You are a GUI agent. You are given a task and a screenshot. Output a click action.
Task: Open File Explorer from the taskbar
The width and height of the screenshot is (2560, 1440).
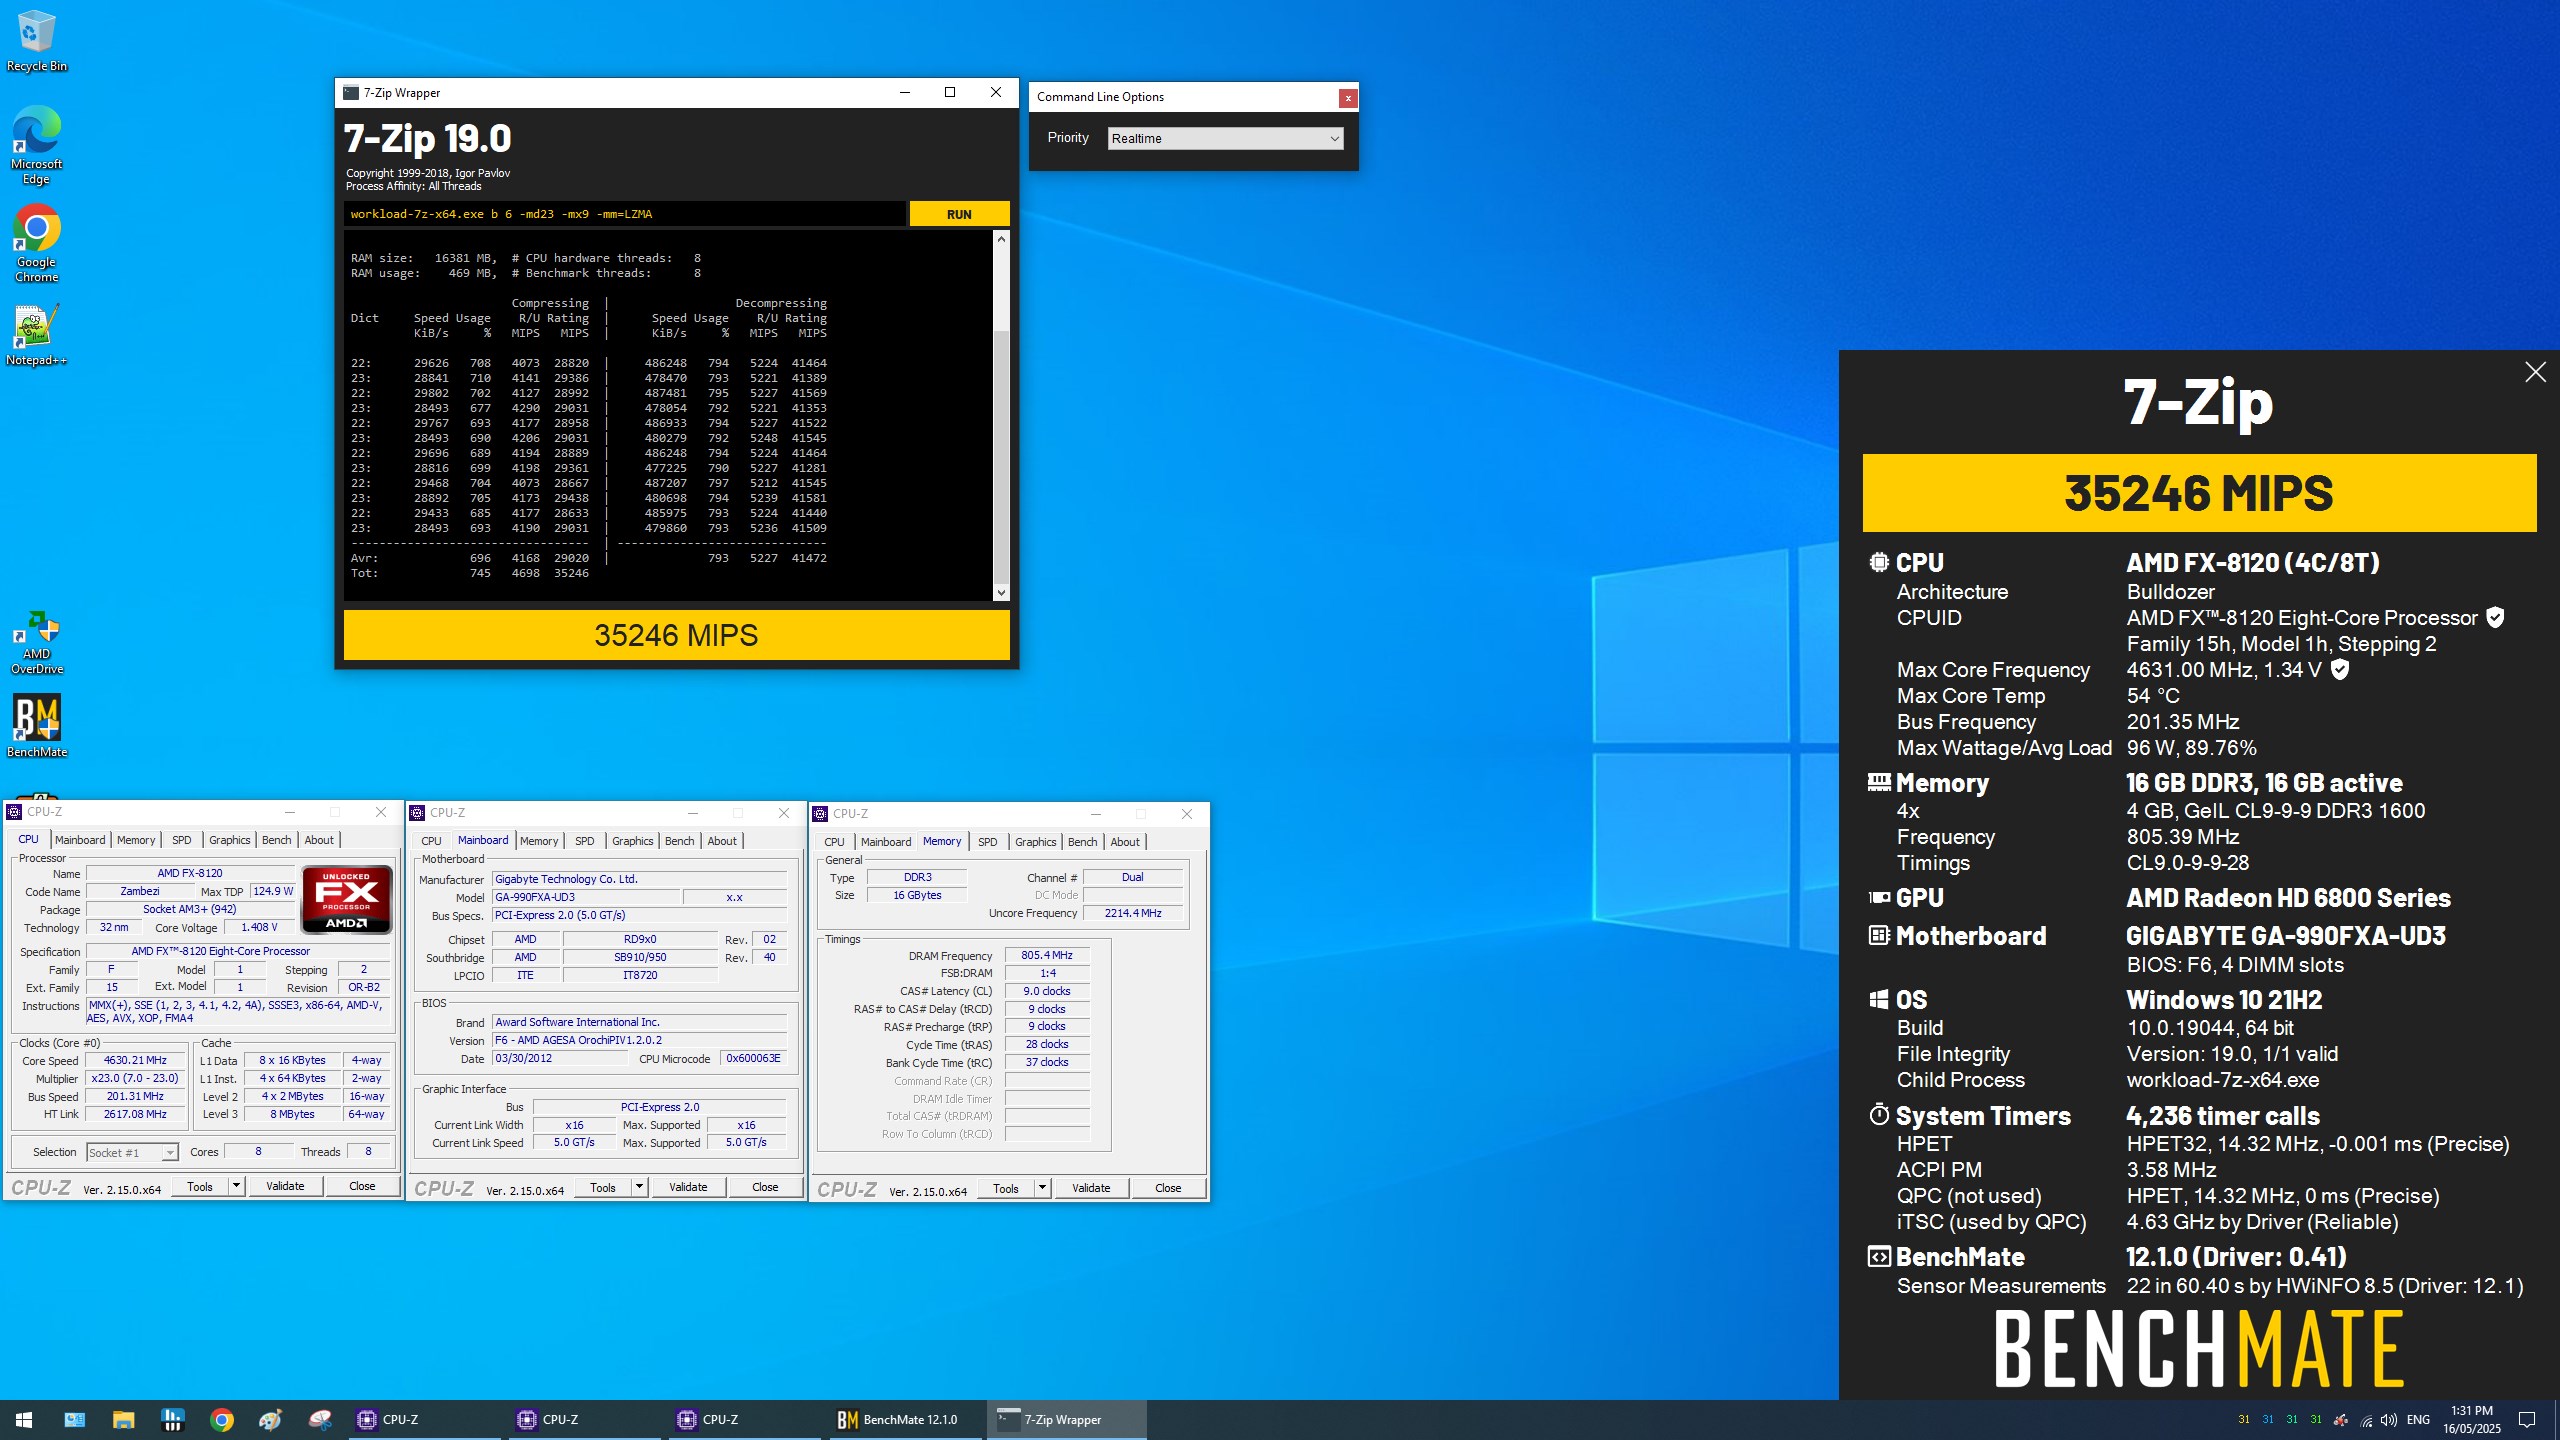(123, 1419)
